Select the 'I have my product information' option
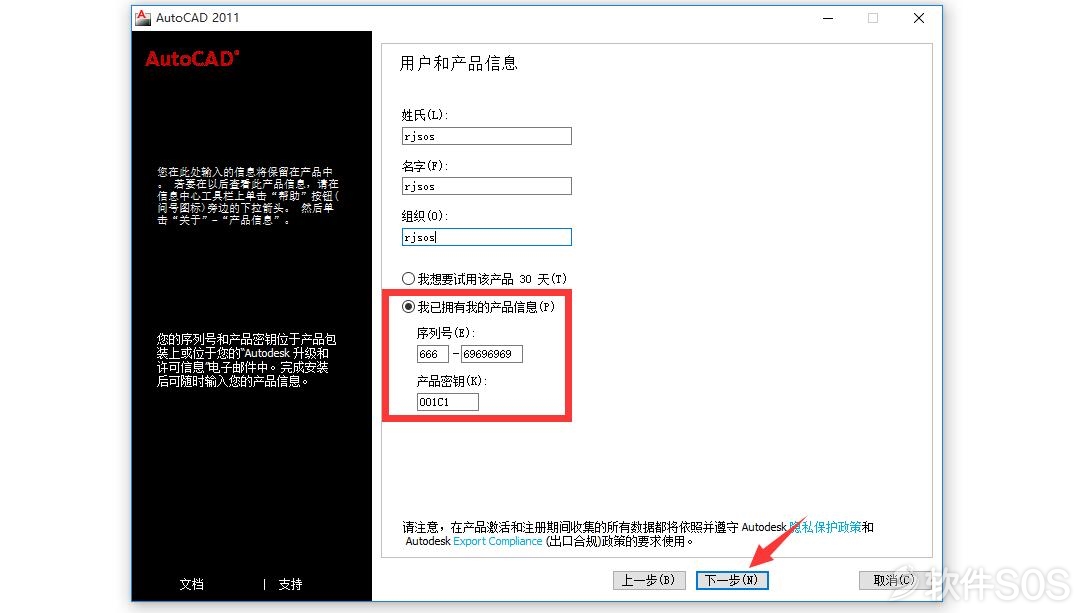 pyautogui.click(x=409, y=306)
